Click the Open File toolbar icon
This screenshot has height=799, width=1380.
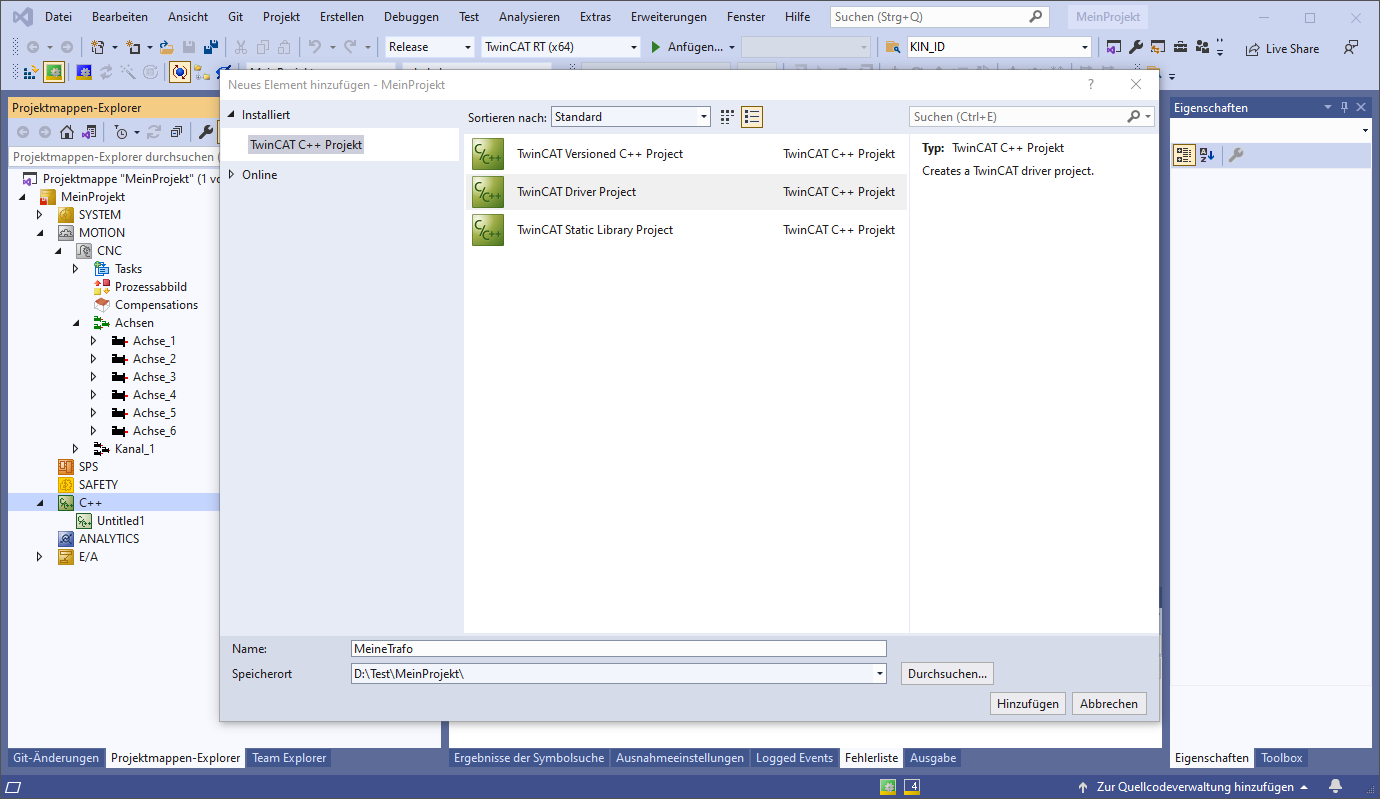167,47
